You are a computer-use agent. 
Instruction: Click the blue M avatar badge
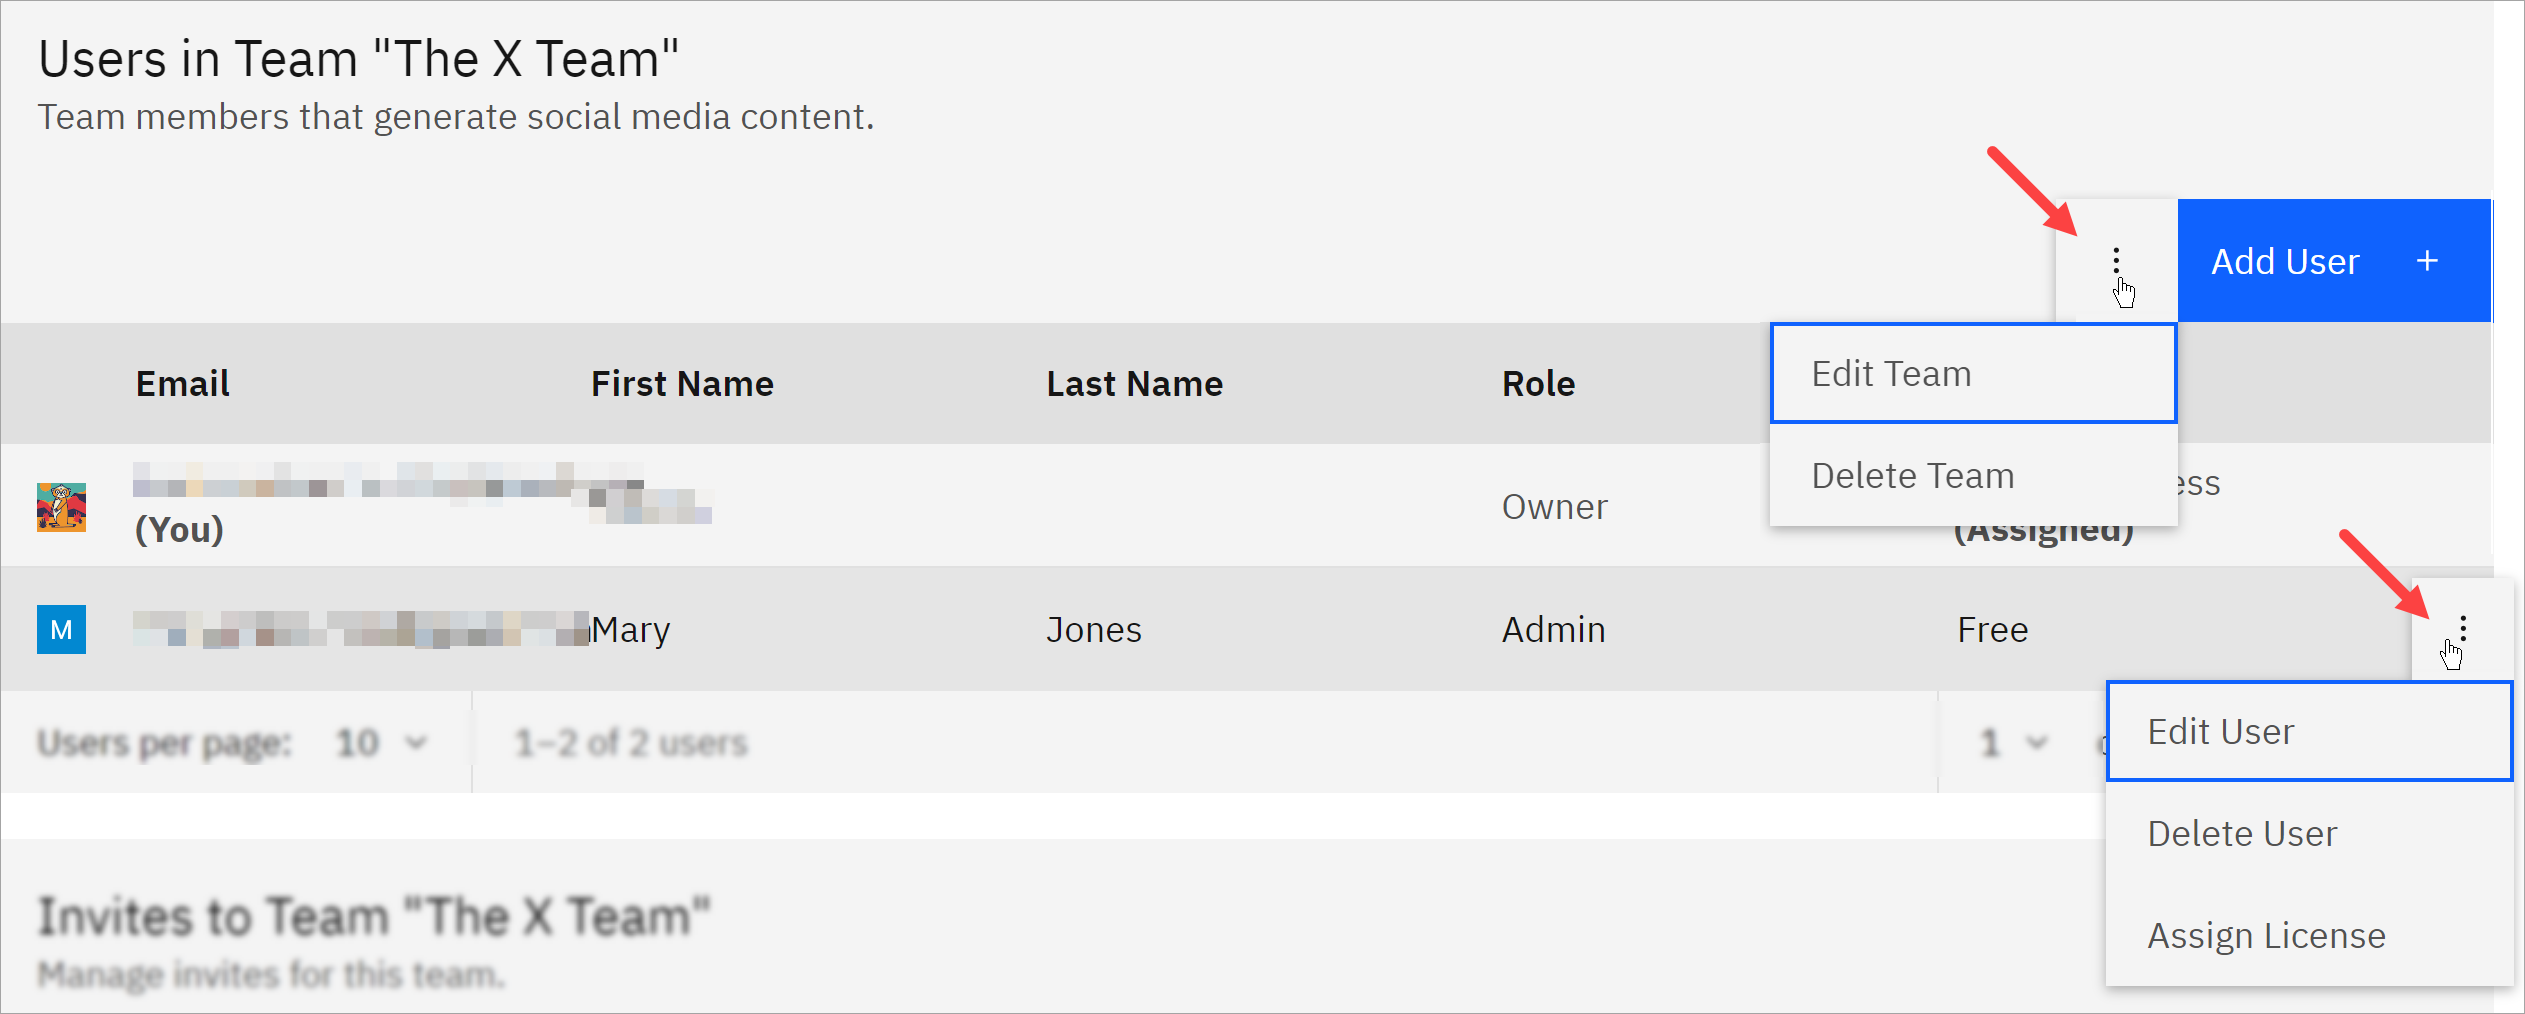tap(61, 629)
